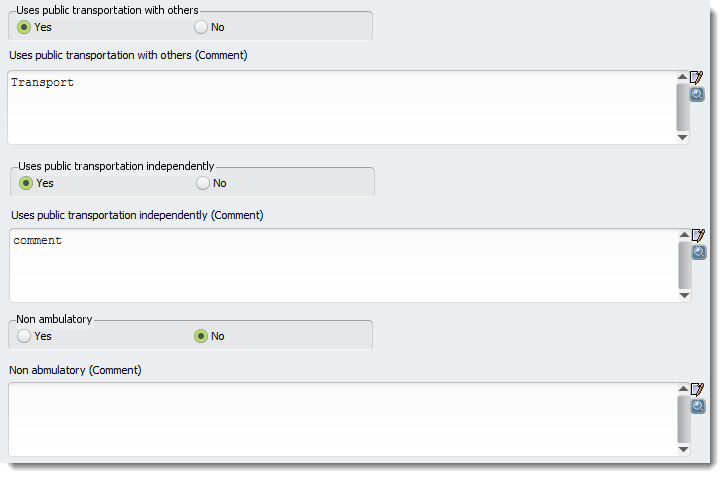Click scroll down arrow in Non abmulatory comment box
The height and width of the screenshot is (478, 725).
tap(683, 449)
